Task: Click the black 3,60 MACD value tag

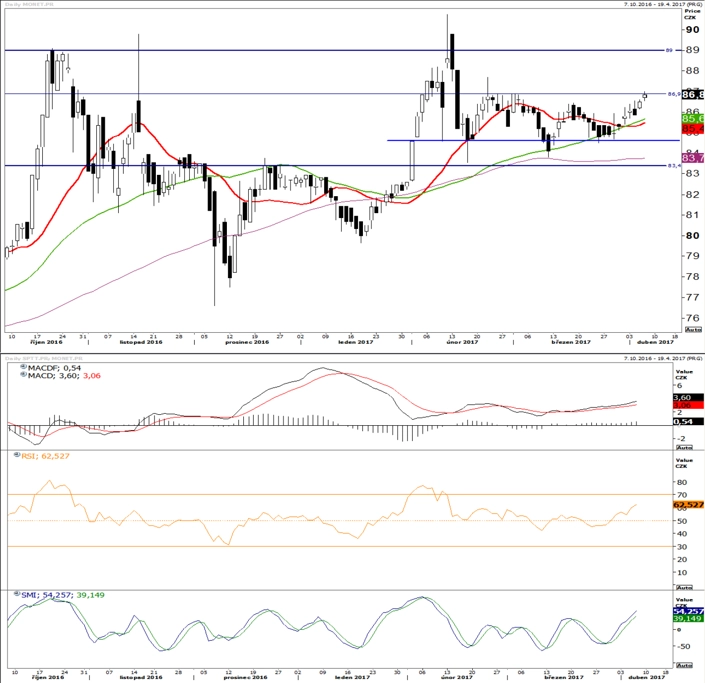Action: point(688,397)
